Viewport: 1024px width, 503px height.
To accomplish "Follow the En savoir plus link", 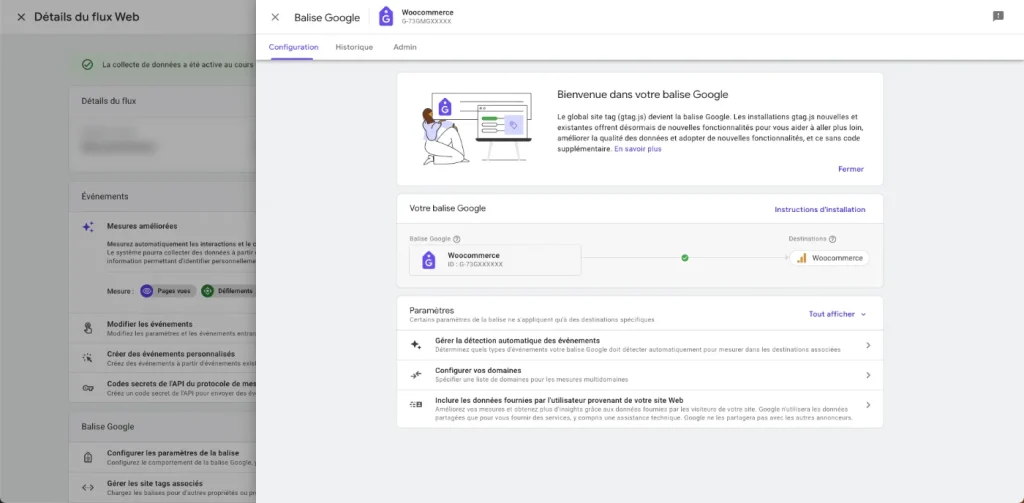I will point(637,149).
